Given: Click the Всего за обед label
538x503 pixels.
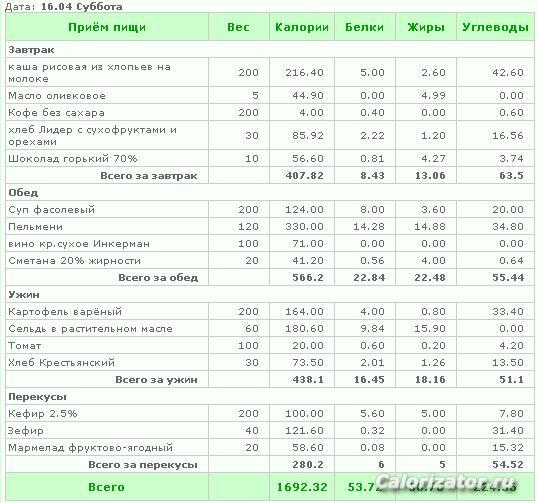Looking at the screenshot, I should (x=158, y=278).
